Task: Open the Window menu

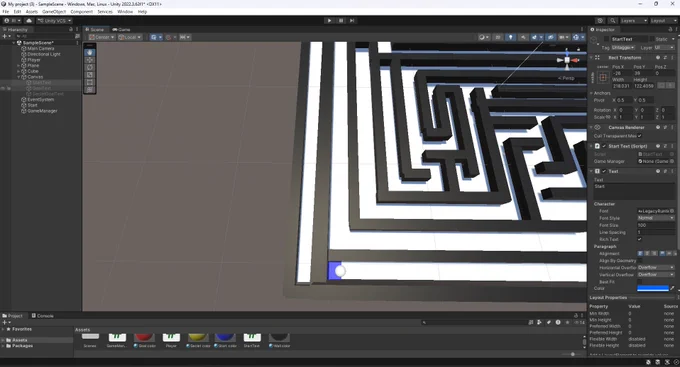Action: coord(125,12)
